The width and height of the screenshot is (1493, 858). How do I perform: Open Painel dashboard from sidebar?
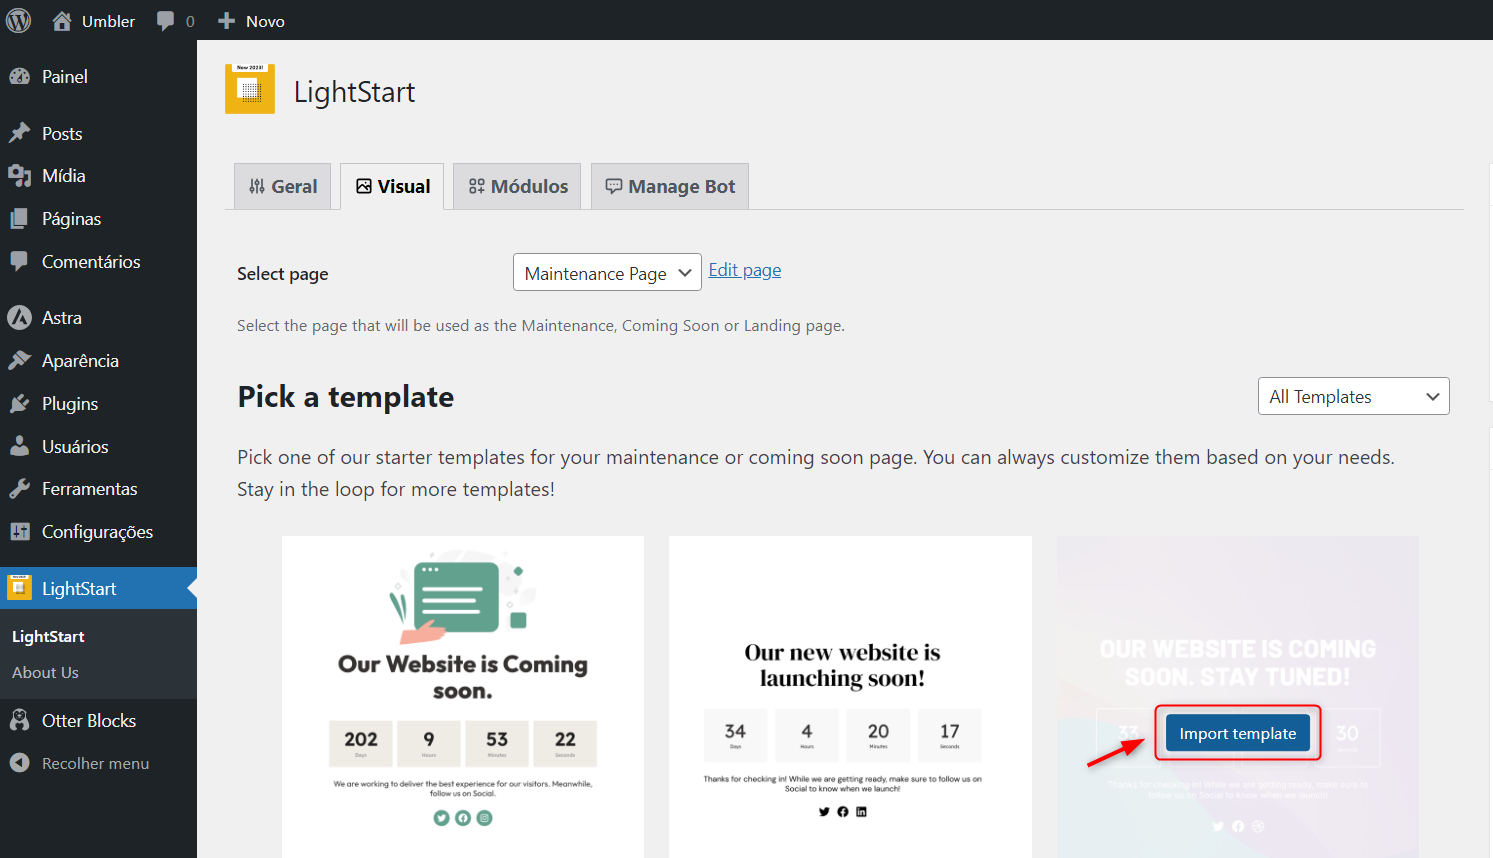[64, 77]
